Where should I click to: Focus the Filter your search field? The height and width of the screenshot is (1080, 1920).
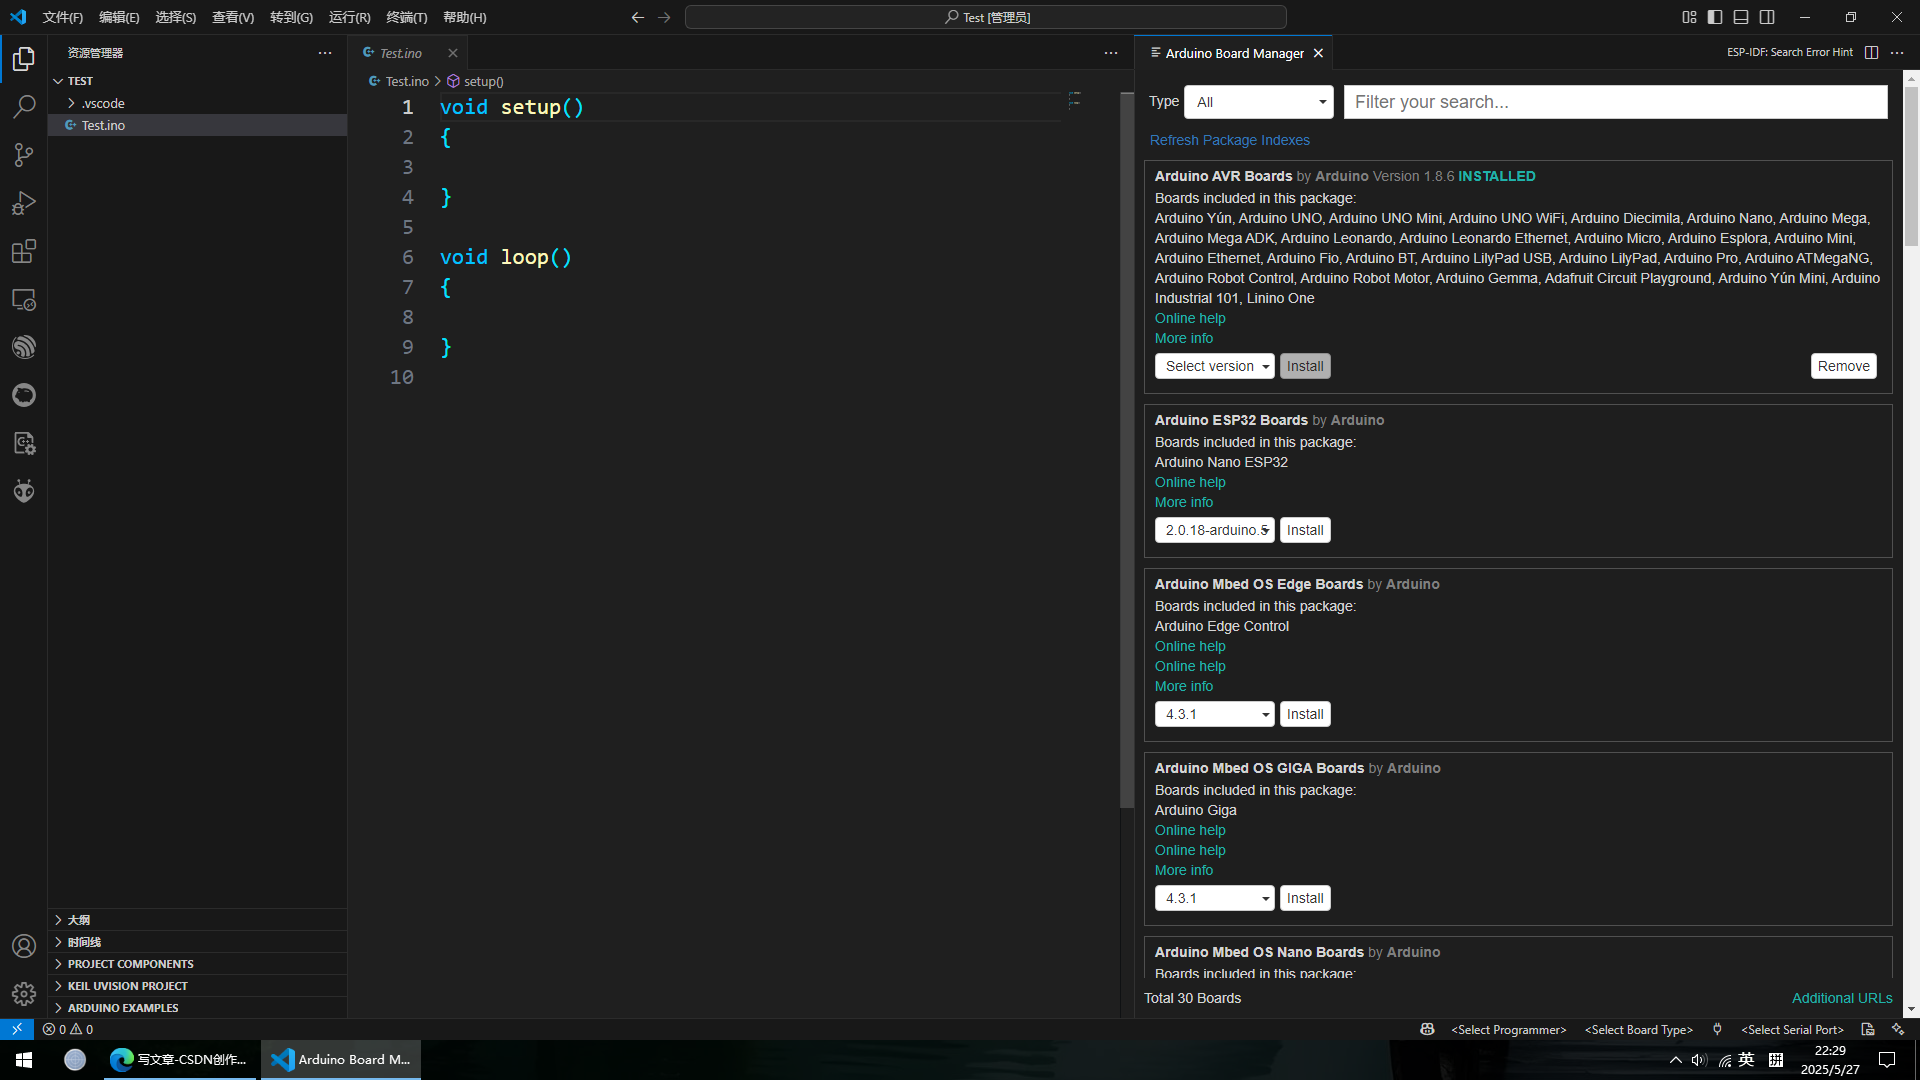pos(1615,102)
